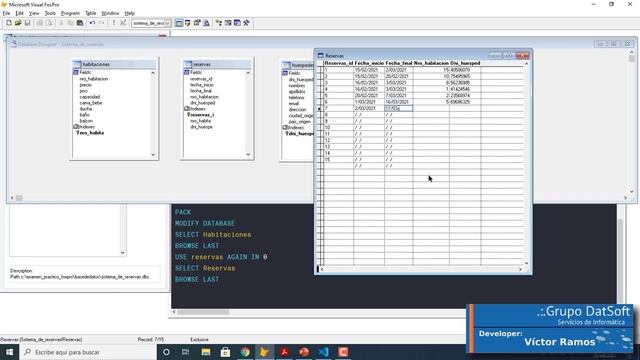The height and width of the screenshot is (360, 640).
Task: Select balcon field in habitaciones table
Action: [86, 121]
